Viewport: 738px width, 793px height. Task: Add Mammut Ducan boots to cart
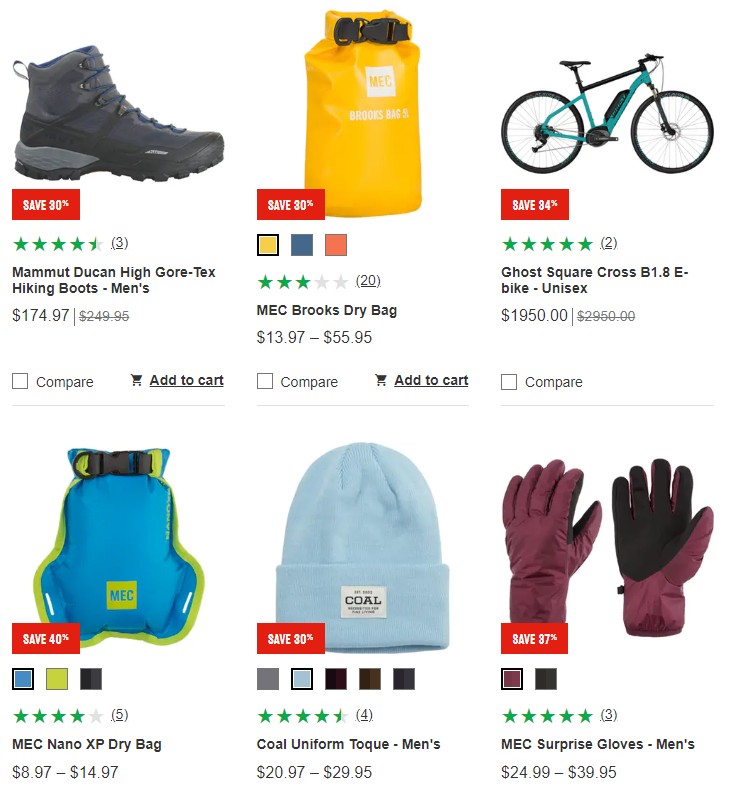coord(186,380)
